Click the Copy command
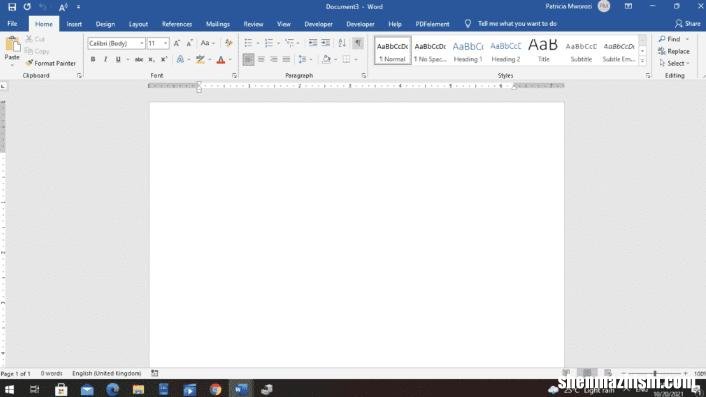706x397 pixels. pos(37,51)
